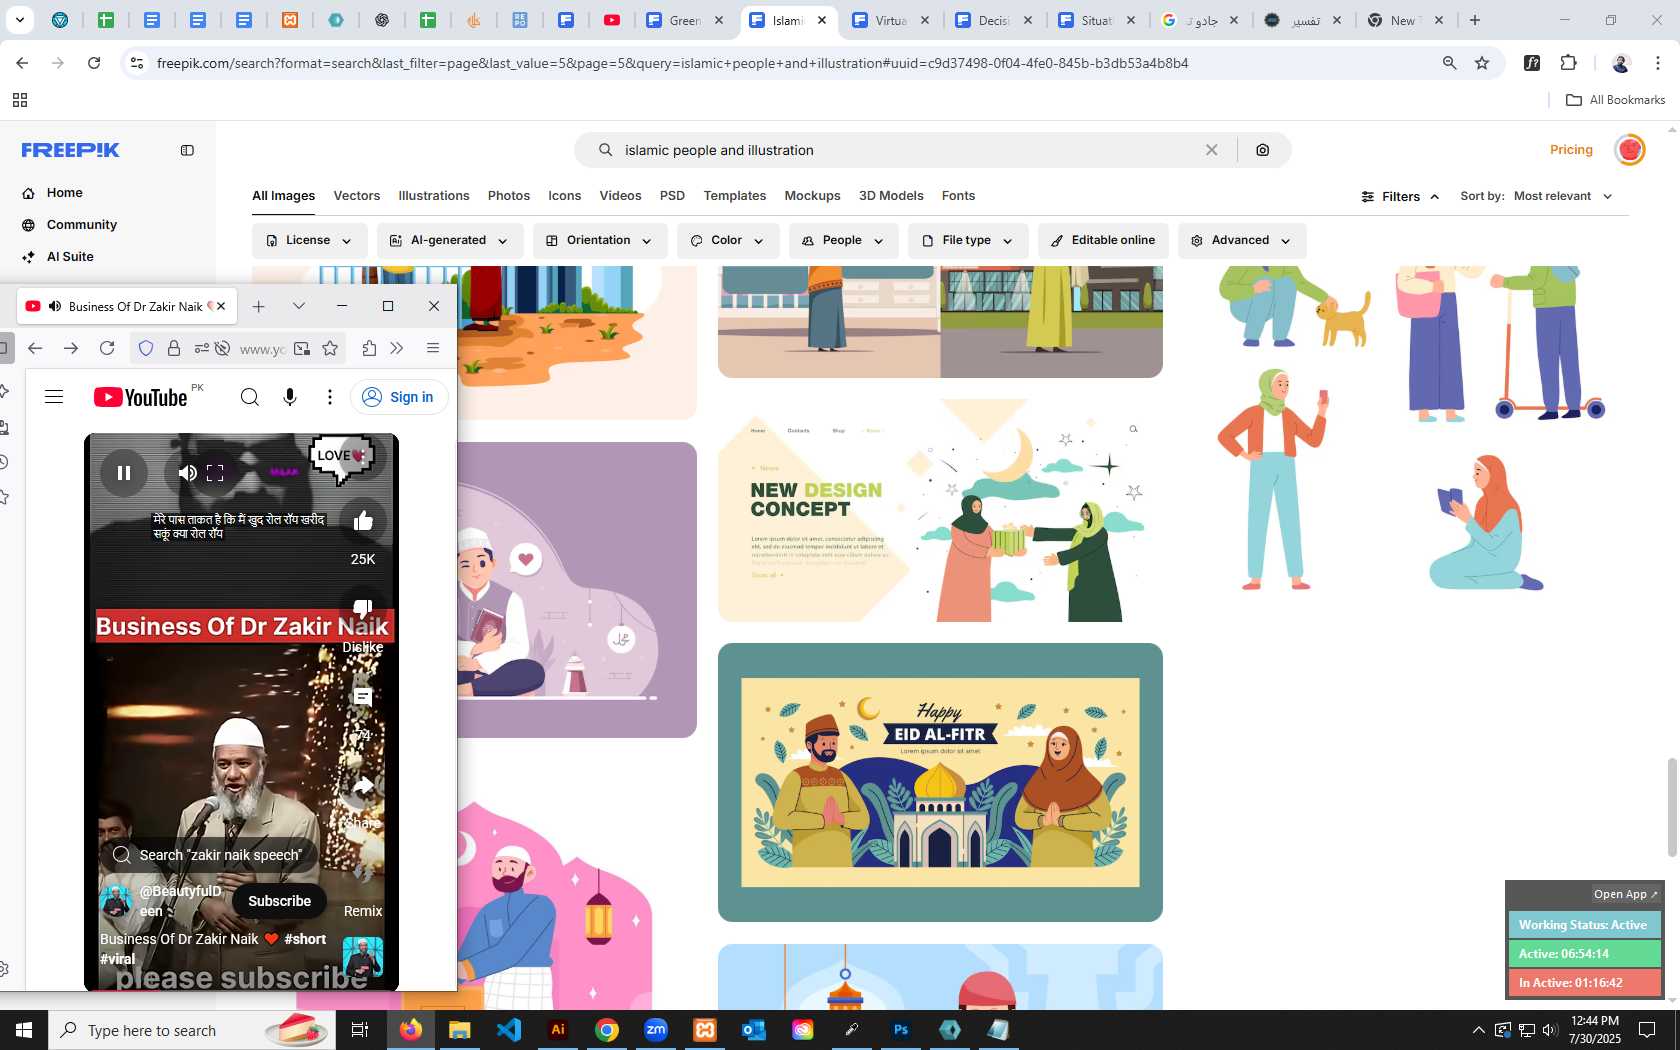Switch to Photos tab

(x=509, y=196)
